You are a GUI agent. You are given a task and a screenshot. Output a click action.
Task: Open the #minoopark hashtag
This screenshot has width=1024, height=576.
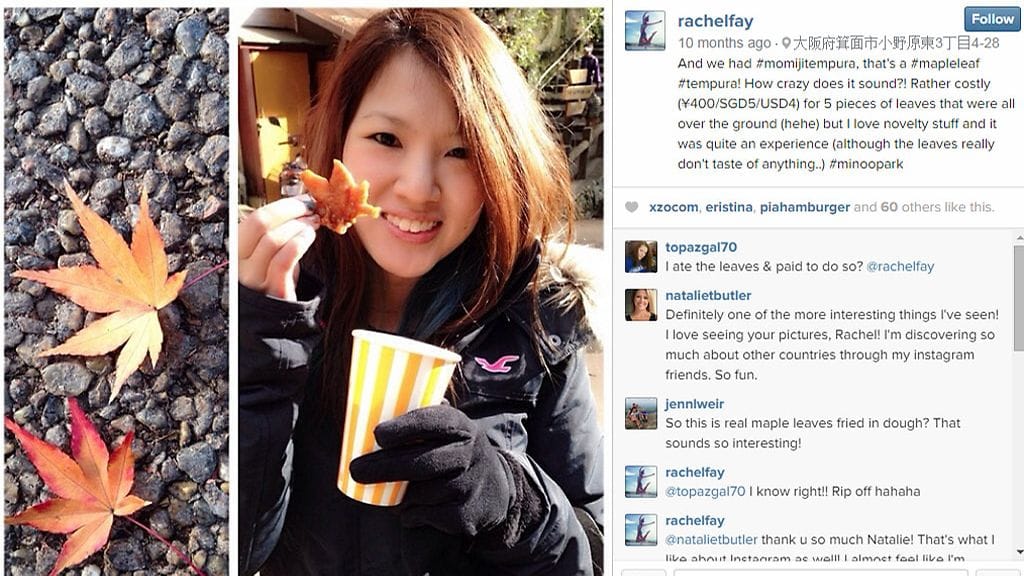(x=866, y=164)
